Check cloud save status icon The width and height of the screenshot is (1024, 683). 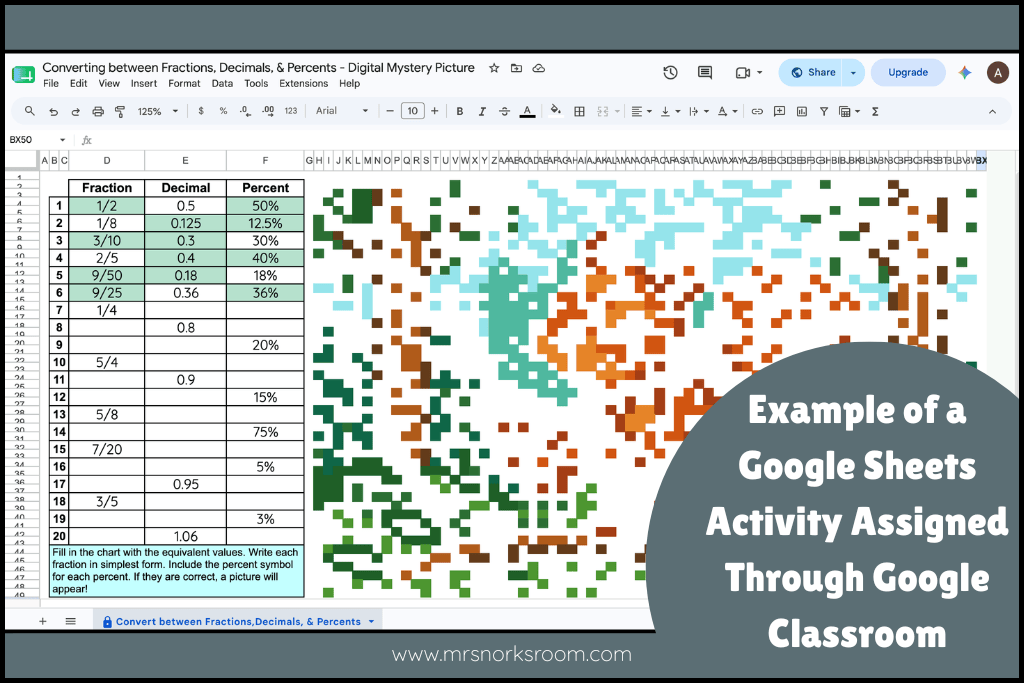pyautogui.click(x=539, y=68)
